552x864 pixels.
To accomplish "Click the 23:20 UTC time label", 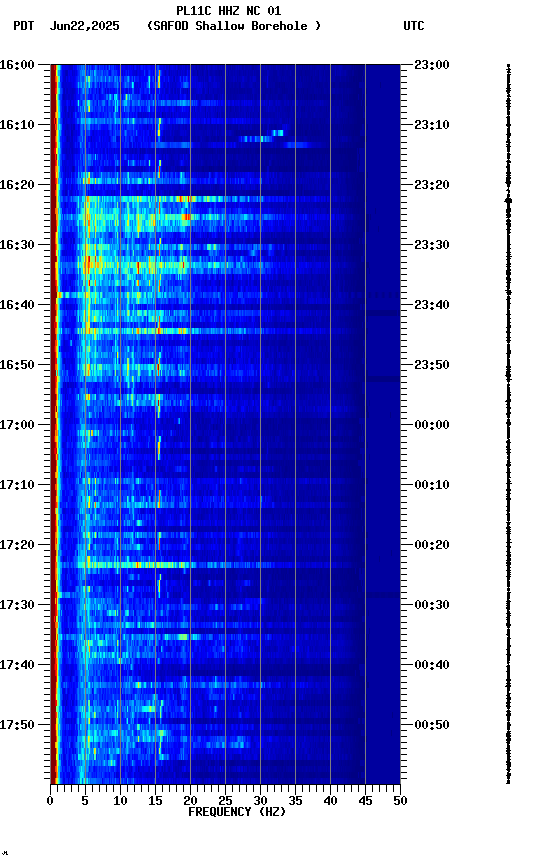I will click(x=432, y=185).
